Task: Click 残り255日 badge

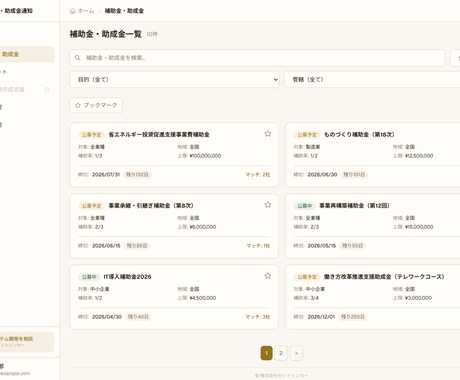Action: point(353,317)
